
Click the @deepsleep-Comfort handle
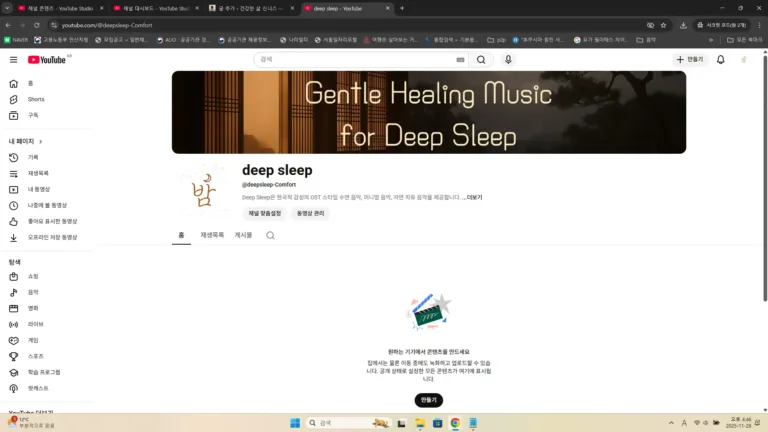click(269, 185)
